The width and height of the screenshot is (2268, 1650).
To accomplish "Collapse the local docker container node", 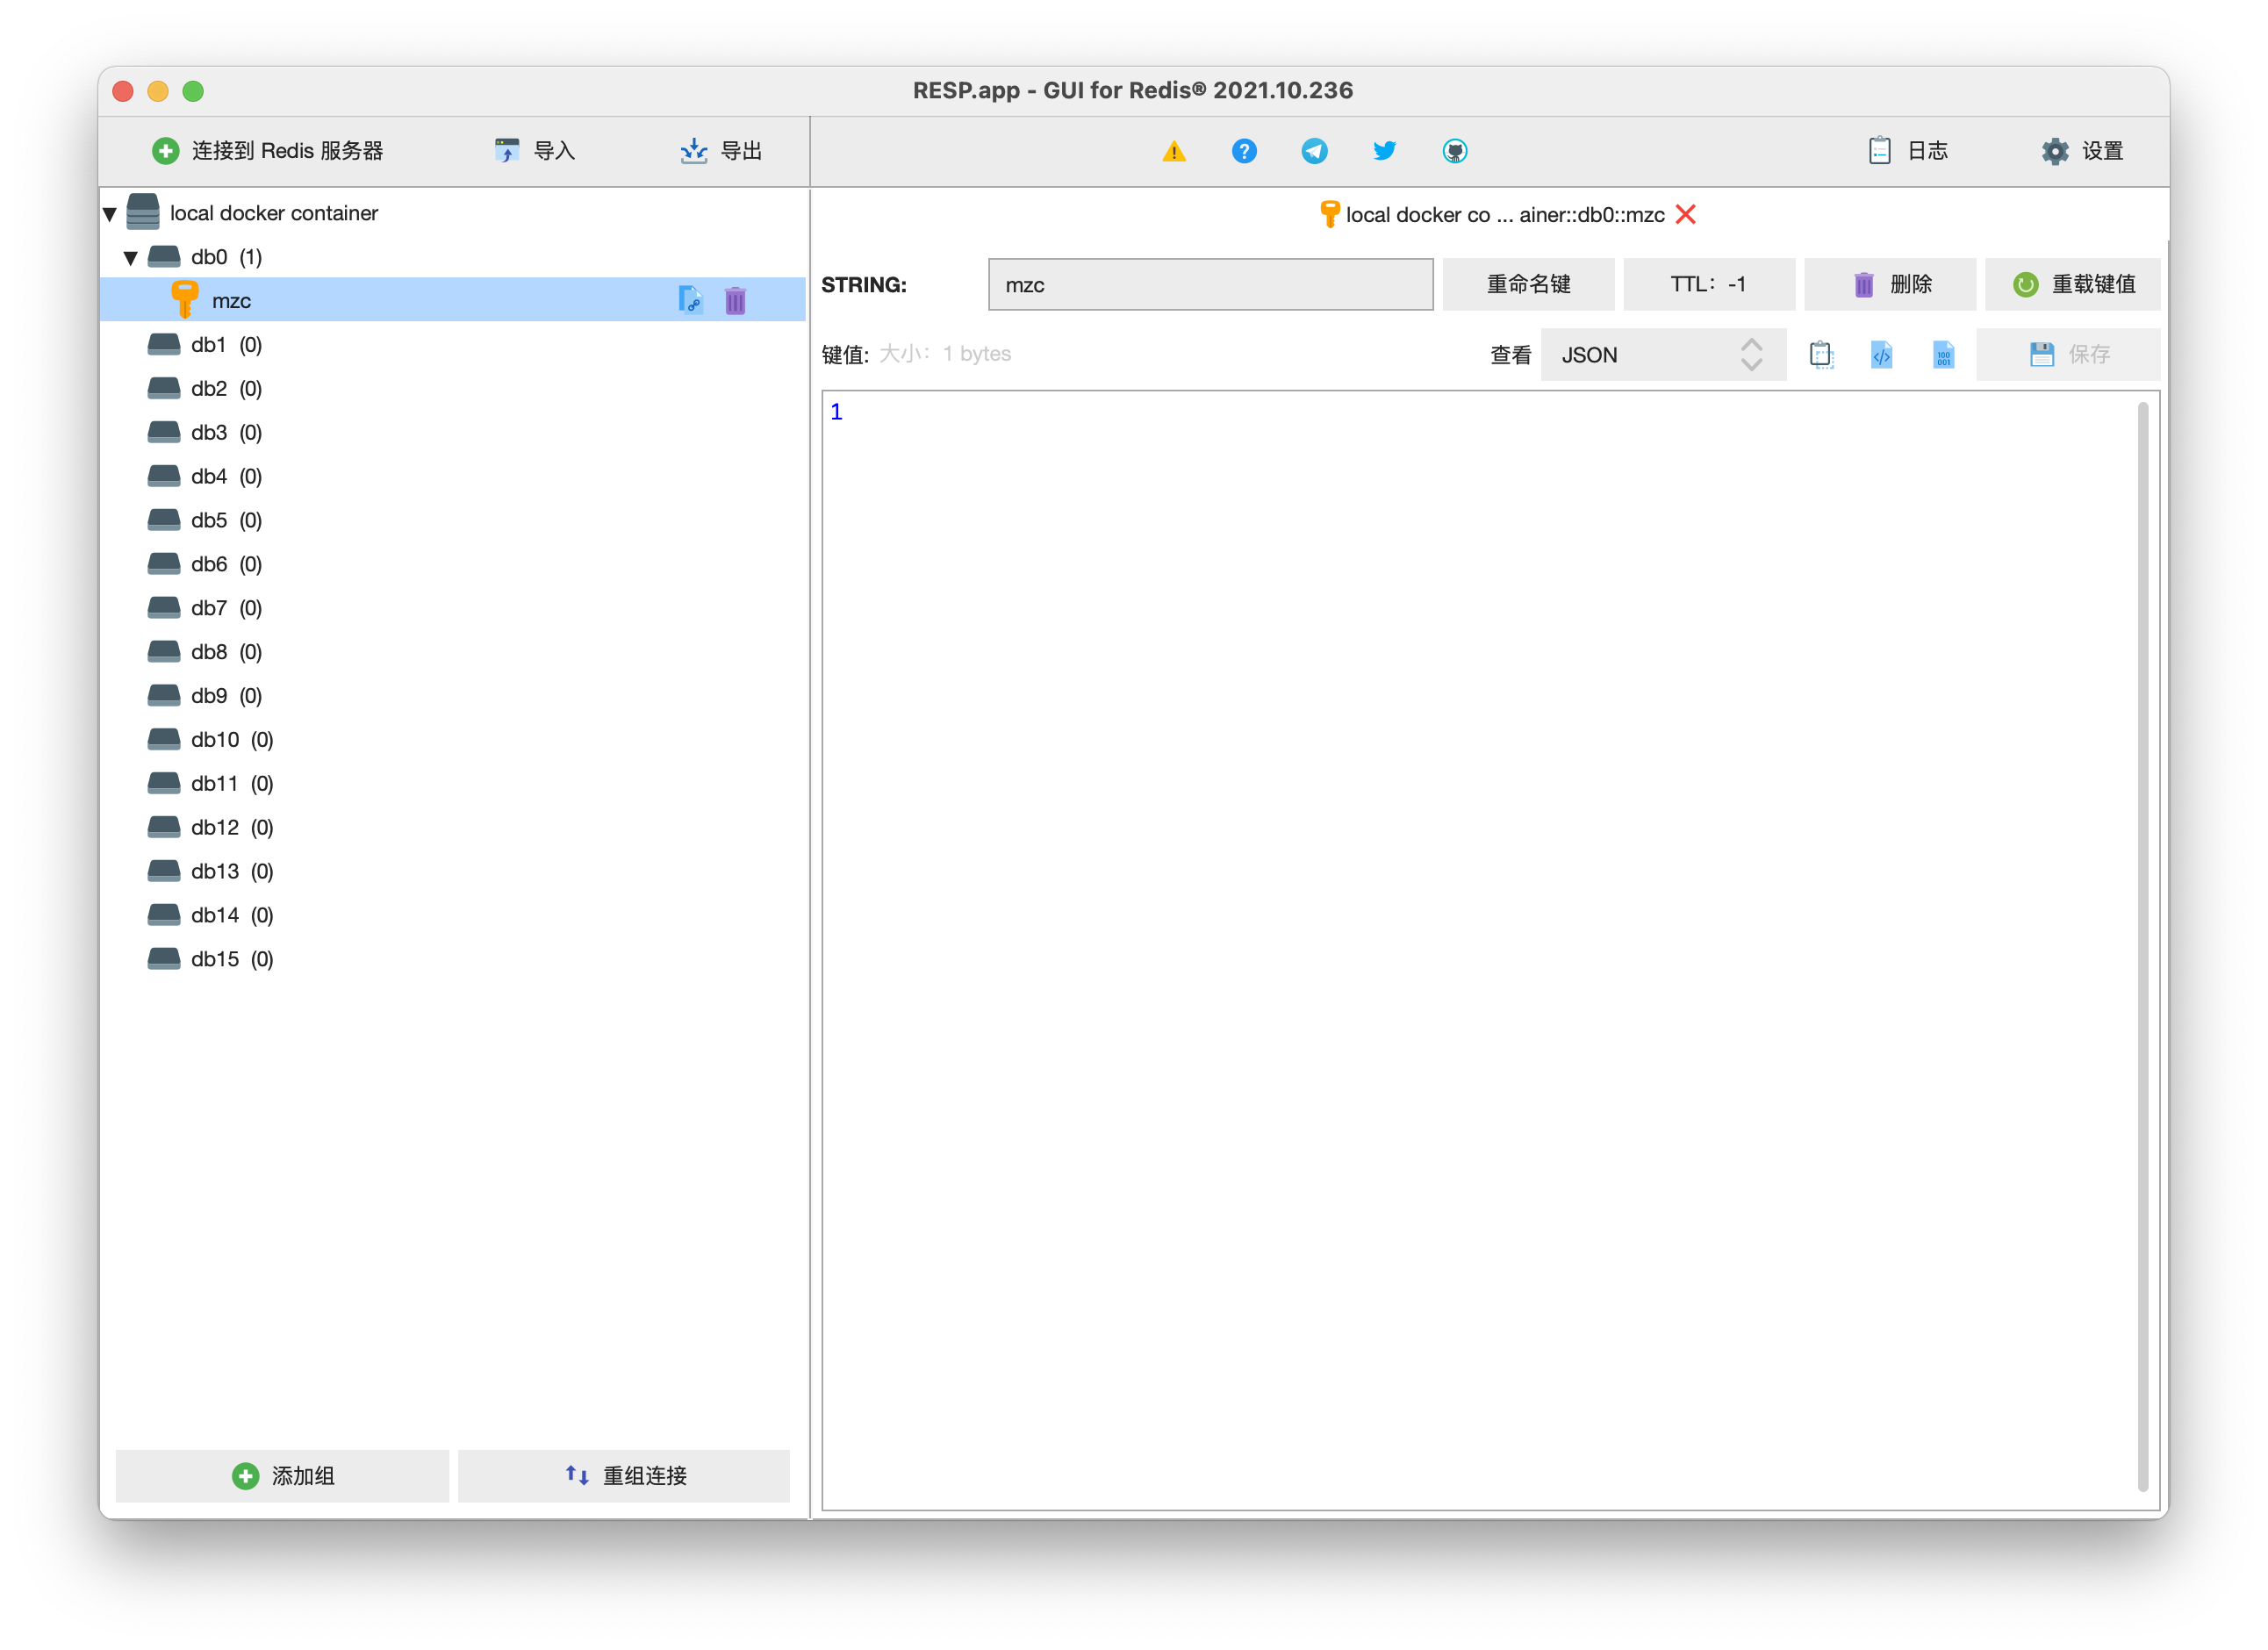I will [110, 213].
